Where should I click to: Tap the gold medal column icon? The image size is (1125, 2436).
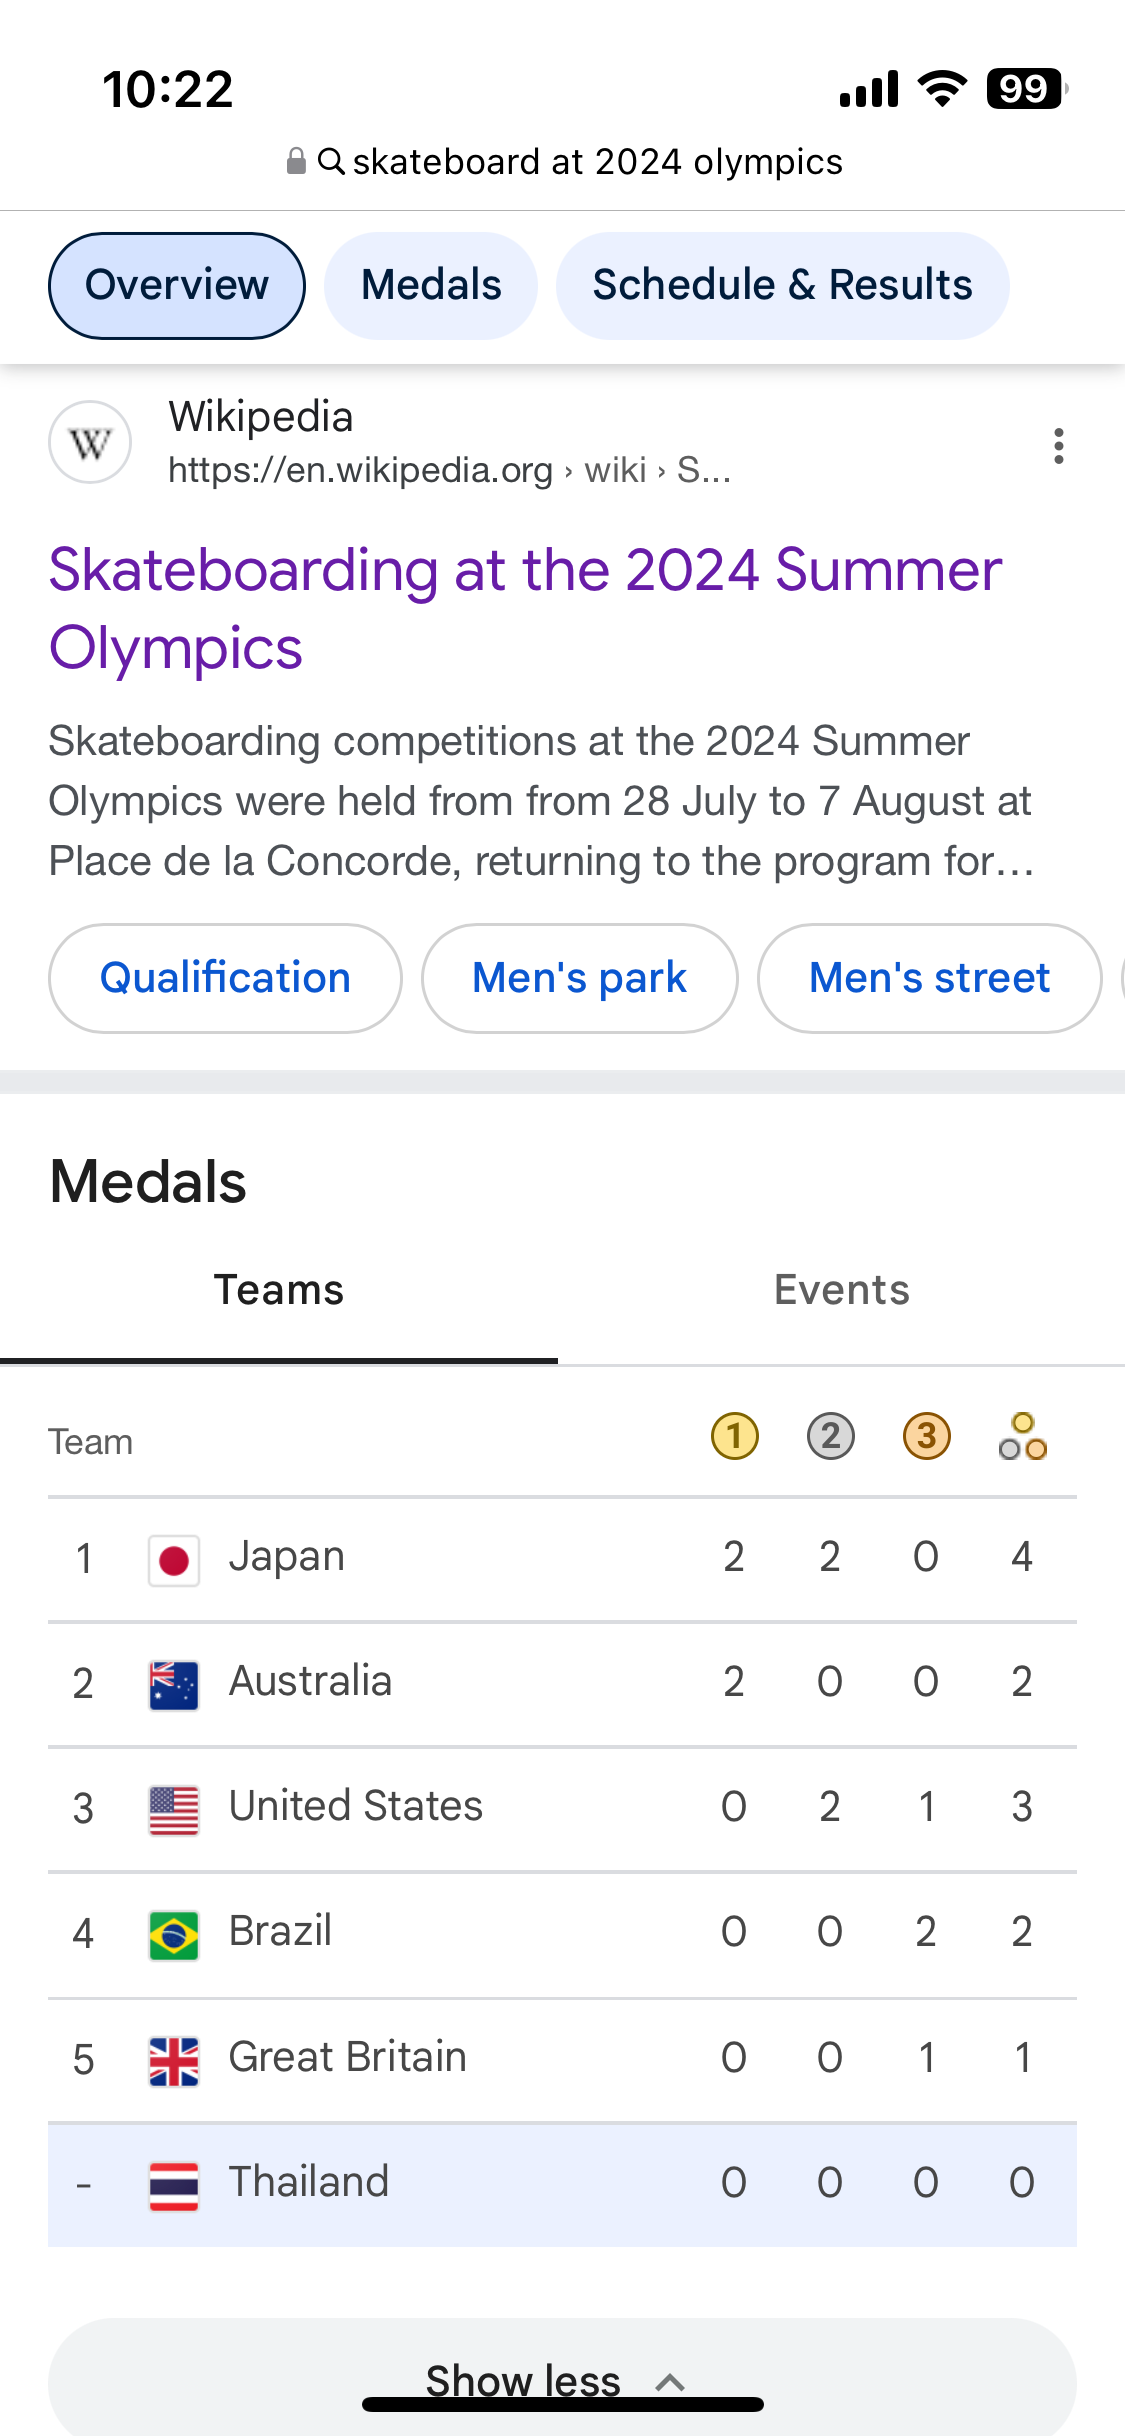734,1437
